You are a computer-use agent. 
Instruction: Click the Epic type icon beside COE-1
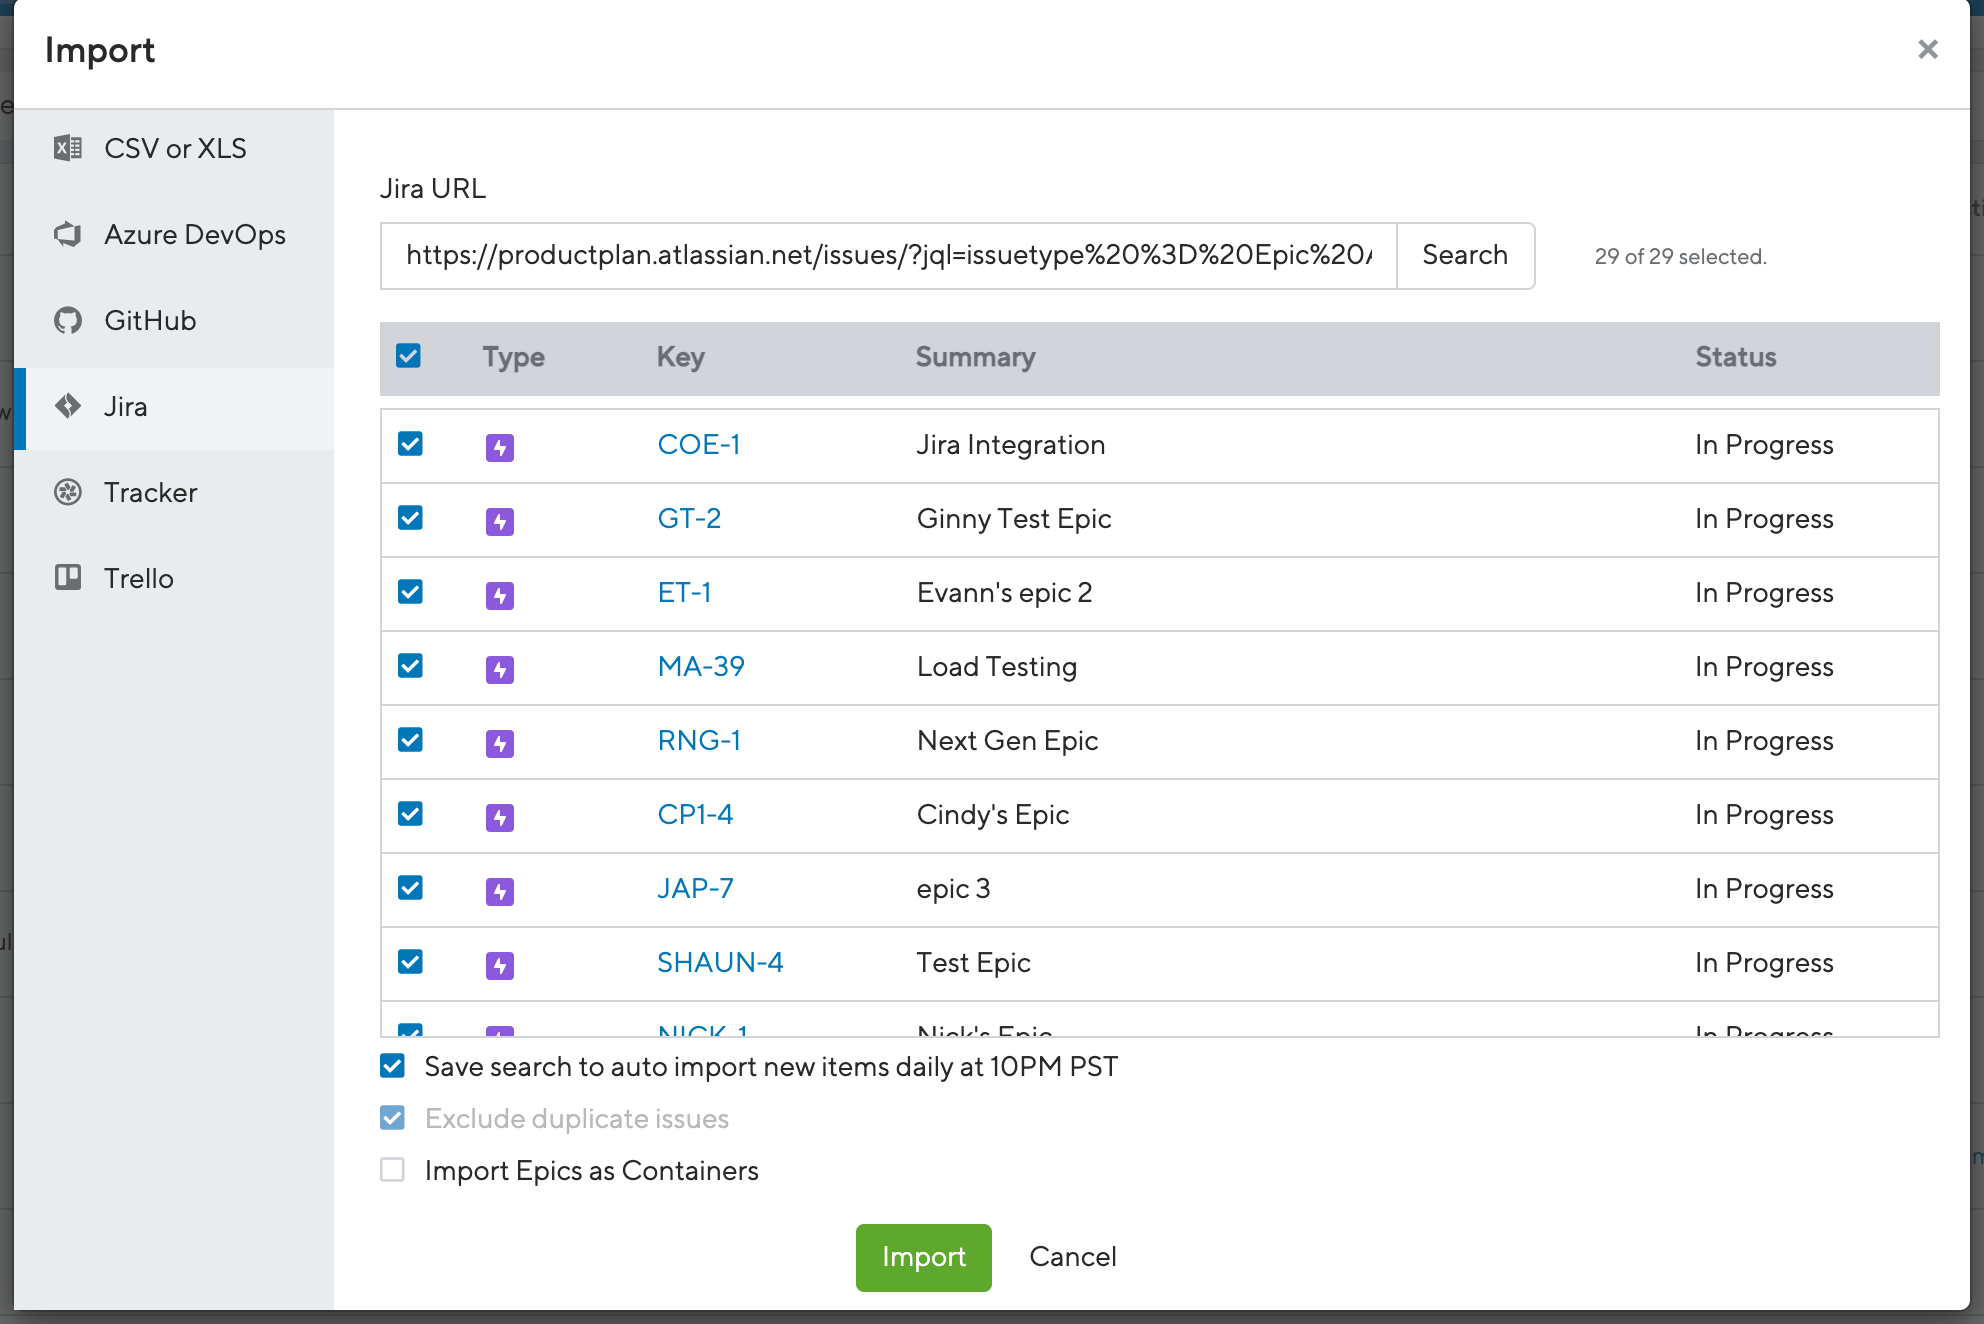499,447
